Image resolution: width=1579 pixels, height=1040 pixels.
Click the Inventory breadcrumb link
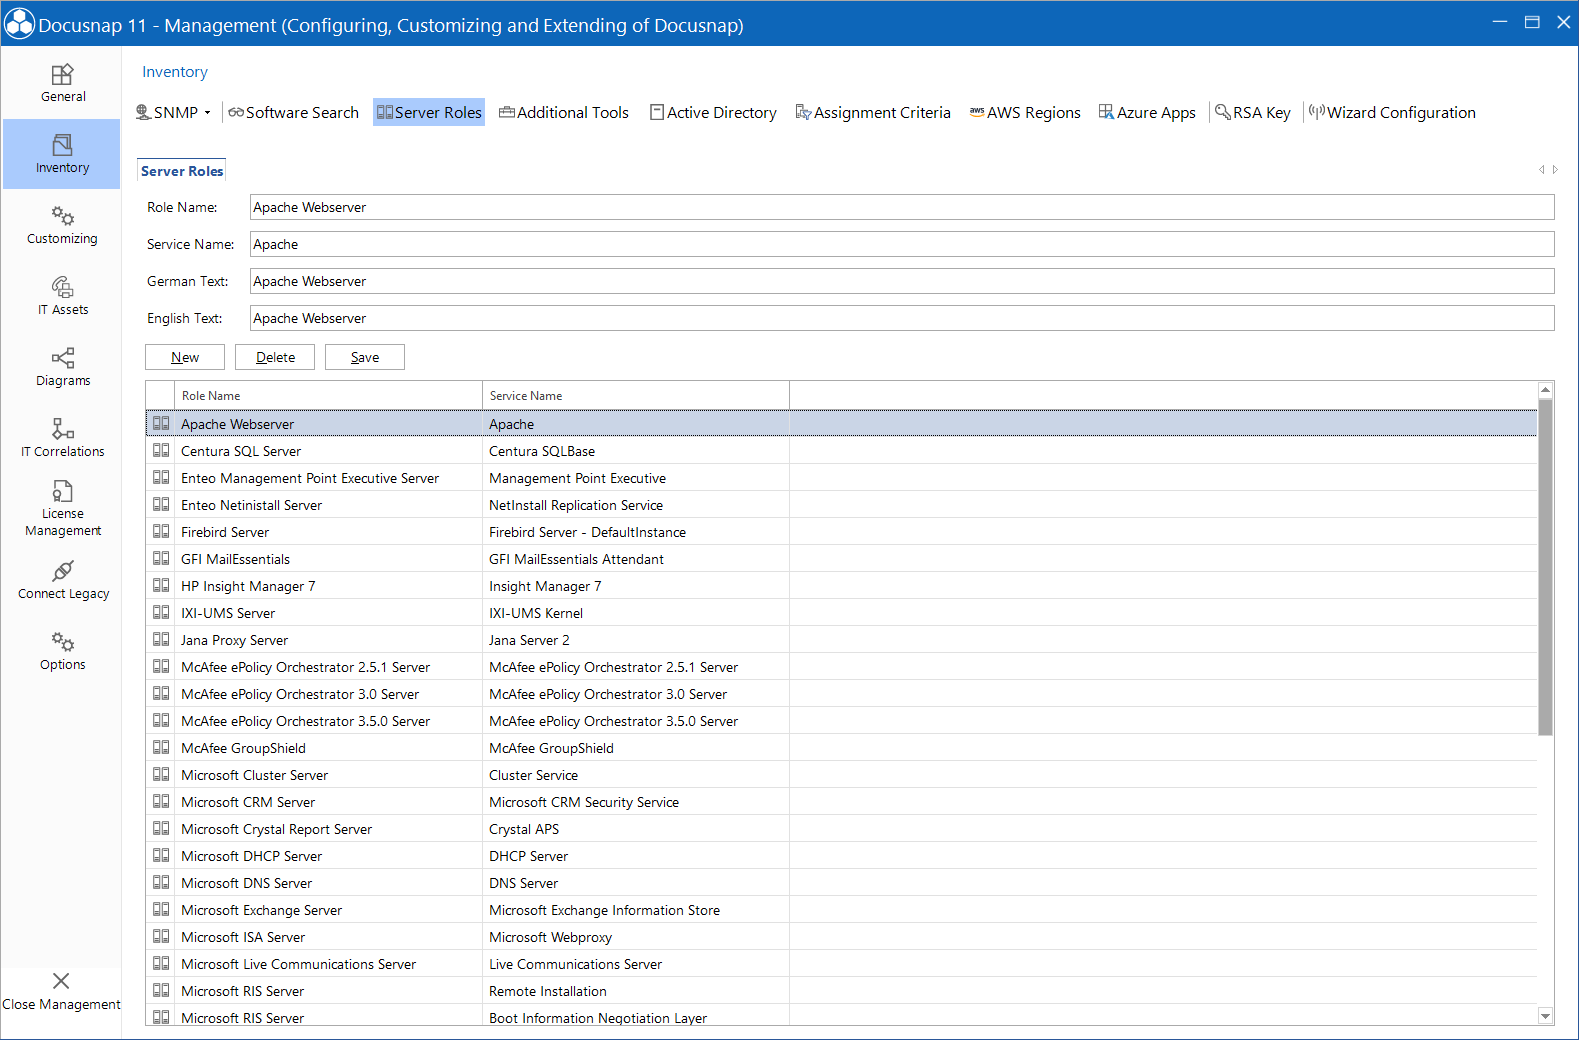pyautogui.click(x=175, y=72)
